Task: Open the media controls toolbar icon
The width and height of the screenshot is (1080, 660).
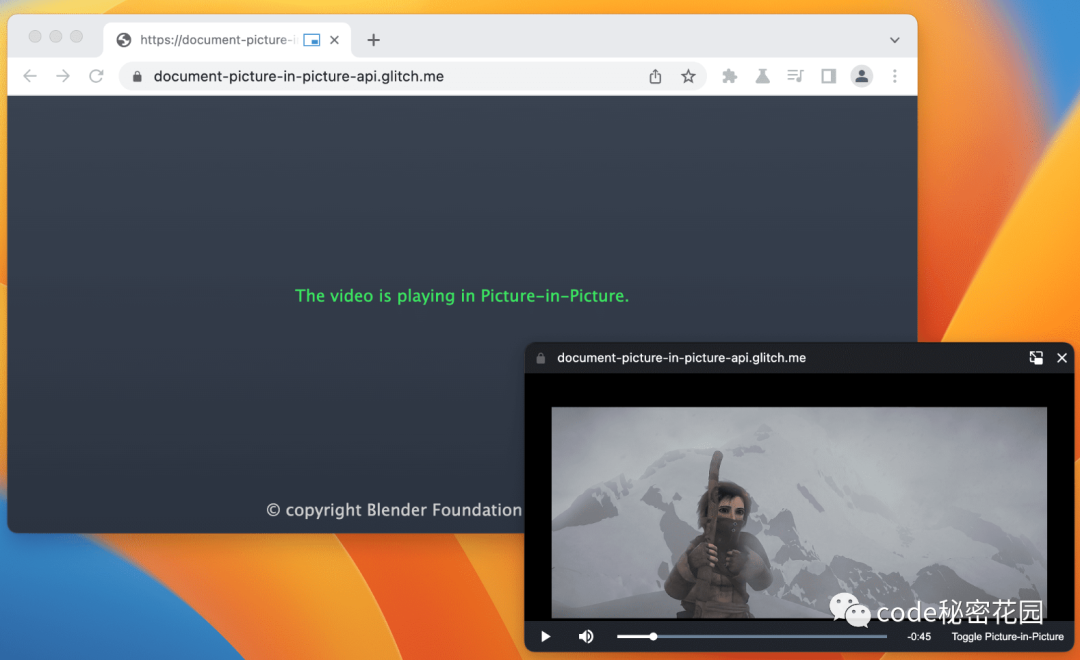Action: [x=796, y=76]
